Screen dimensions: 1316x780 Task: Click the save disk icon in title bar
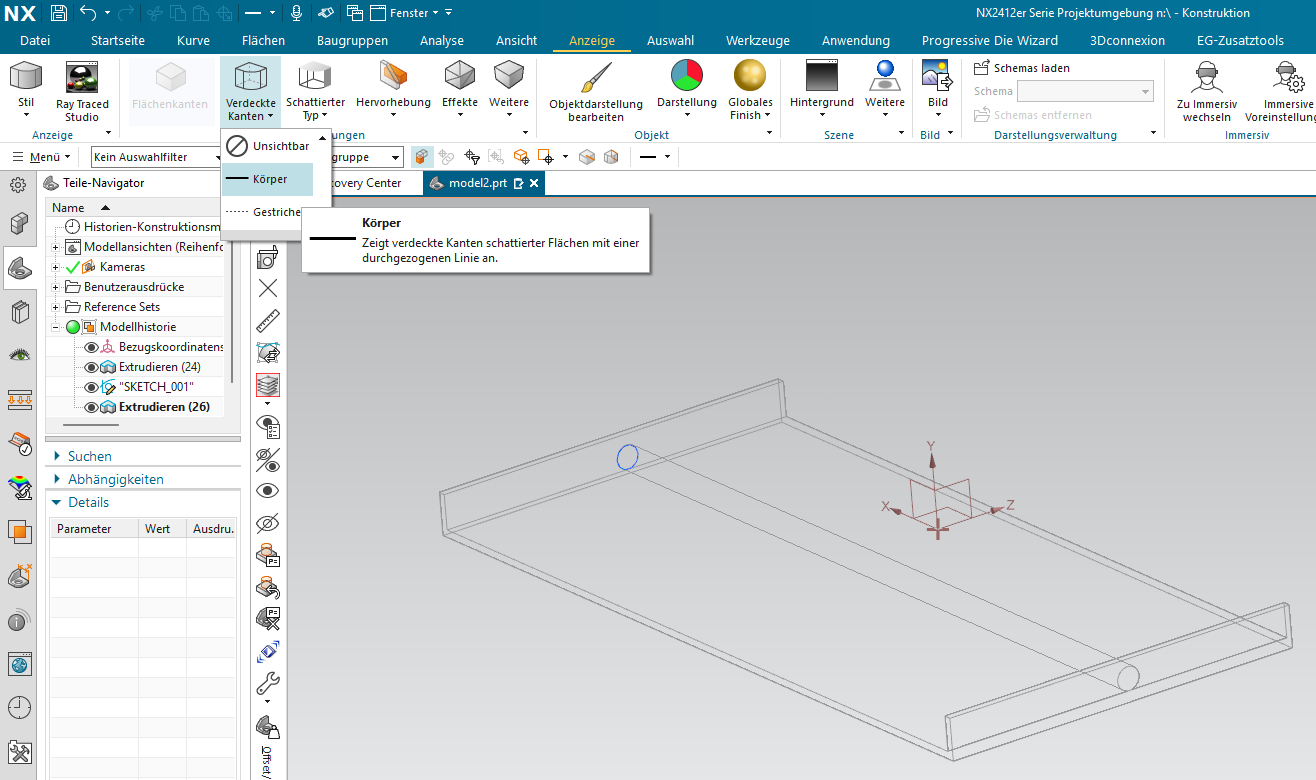click(x=58, y=13)
